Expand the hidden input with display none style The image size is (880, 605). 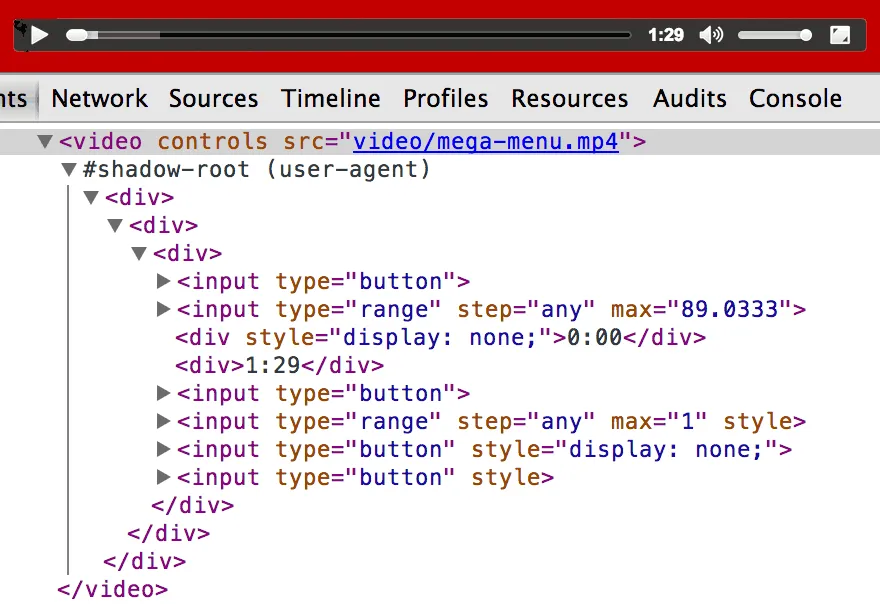tap(163, 449)
